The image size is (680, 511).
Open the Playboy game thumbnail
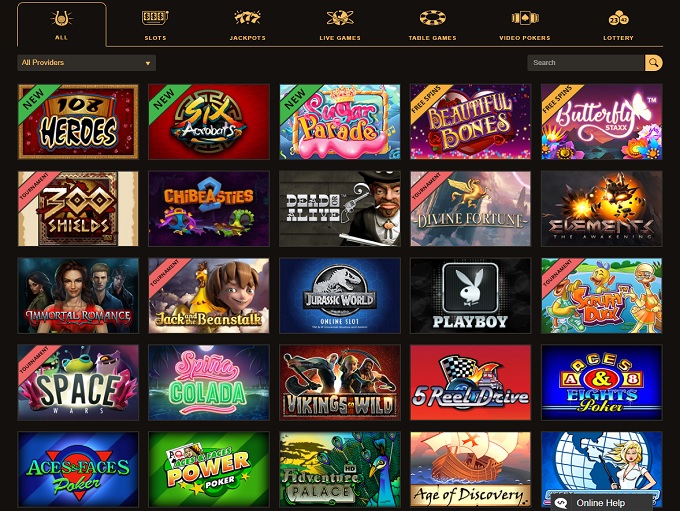[x=471, y=295]
